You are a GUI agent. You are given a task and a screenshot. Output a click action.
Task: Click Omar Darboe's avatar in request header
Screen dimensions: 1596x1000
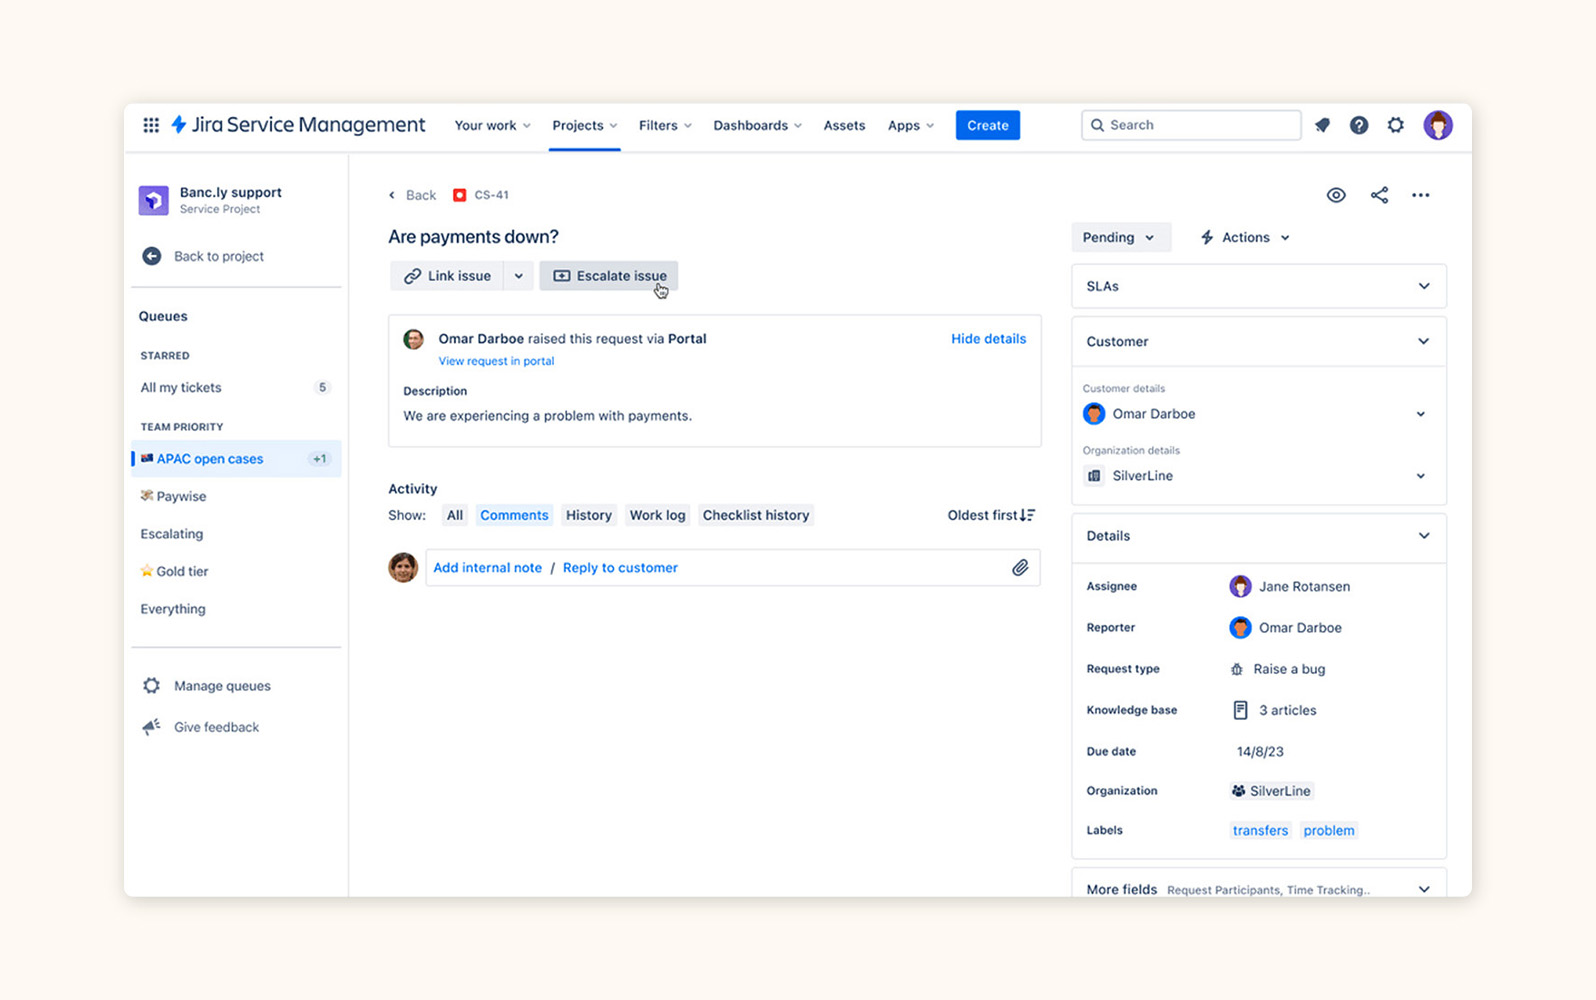tap(413, 339)
